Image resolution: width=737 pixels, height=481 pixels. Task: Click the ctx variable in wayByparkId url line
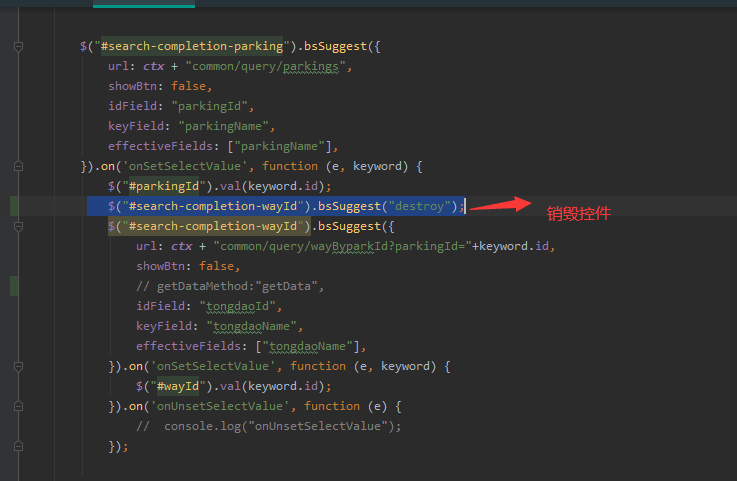click(x=182, y=246)
